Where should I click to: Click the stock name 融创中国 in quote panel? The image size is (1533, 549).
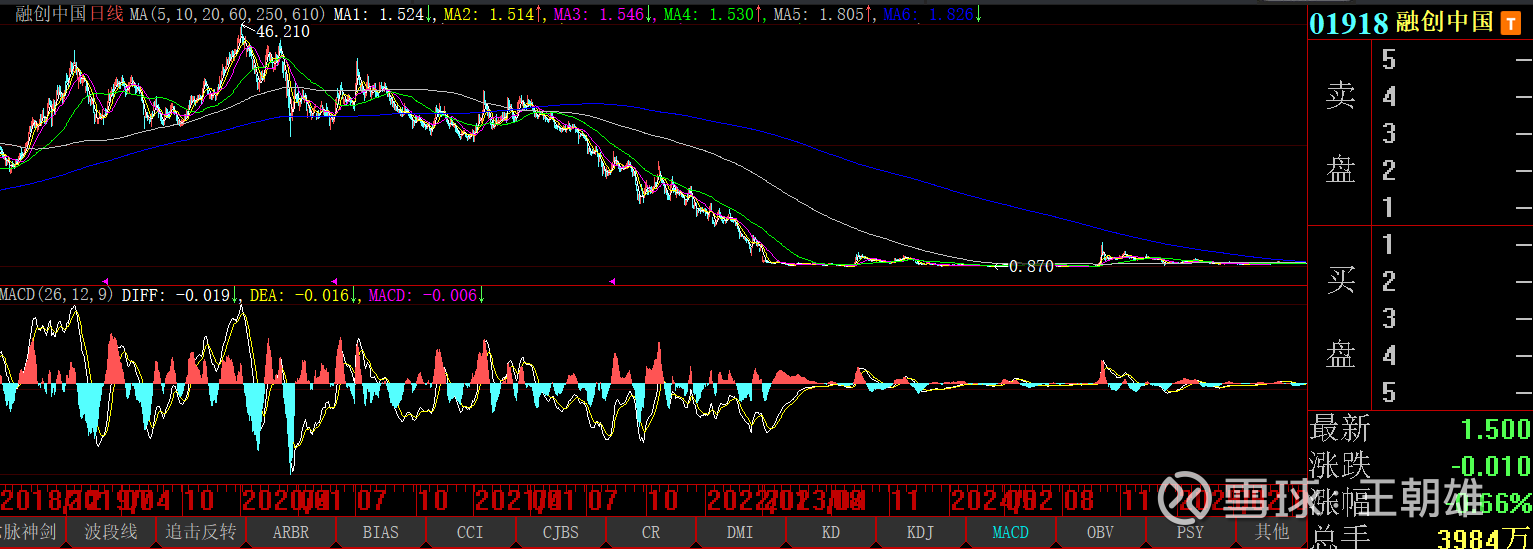[x=1445, y=23]
